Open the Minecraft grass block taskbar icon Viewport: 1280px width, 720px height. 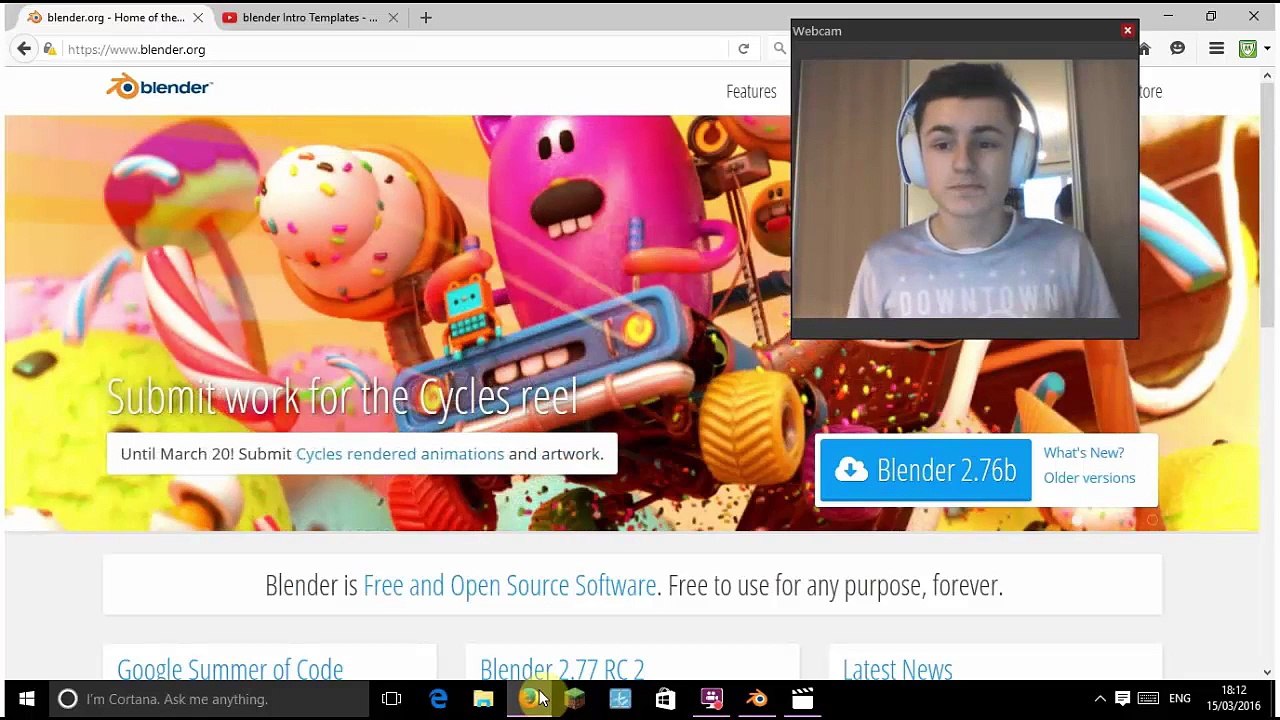574,699
